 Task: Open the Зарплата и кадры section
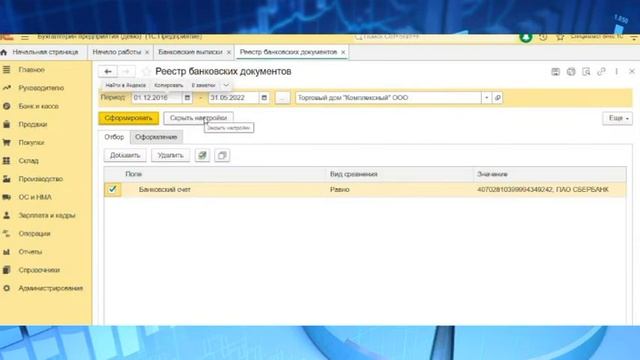[46, 215]
